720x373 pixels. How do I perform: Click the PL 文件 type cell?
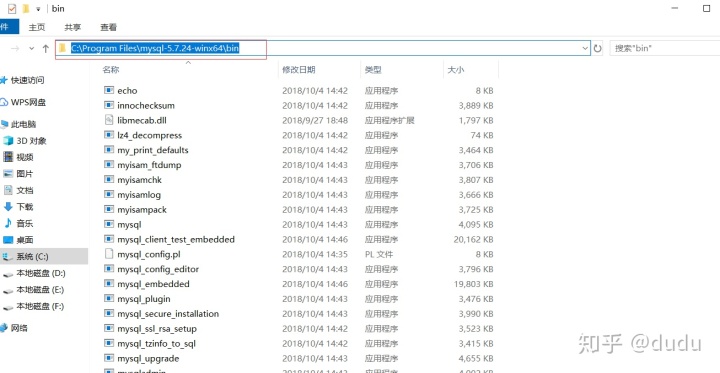point(379,254)
